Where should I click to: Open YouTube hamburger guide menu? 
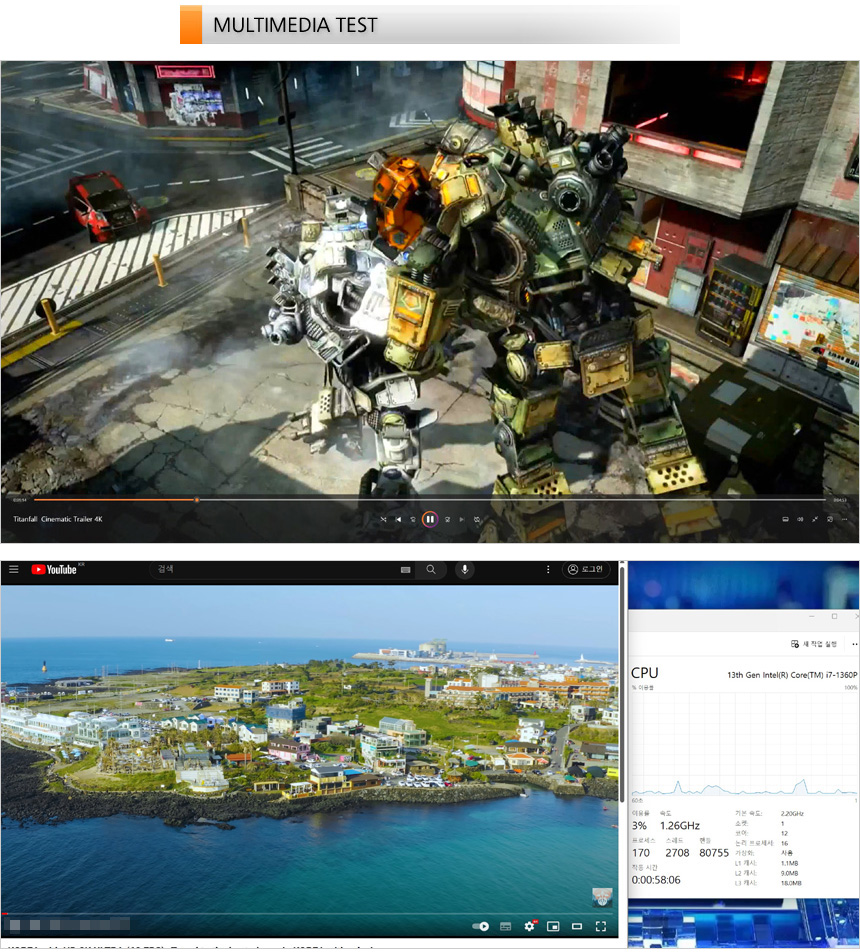[13, 569]
